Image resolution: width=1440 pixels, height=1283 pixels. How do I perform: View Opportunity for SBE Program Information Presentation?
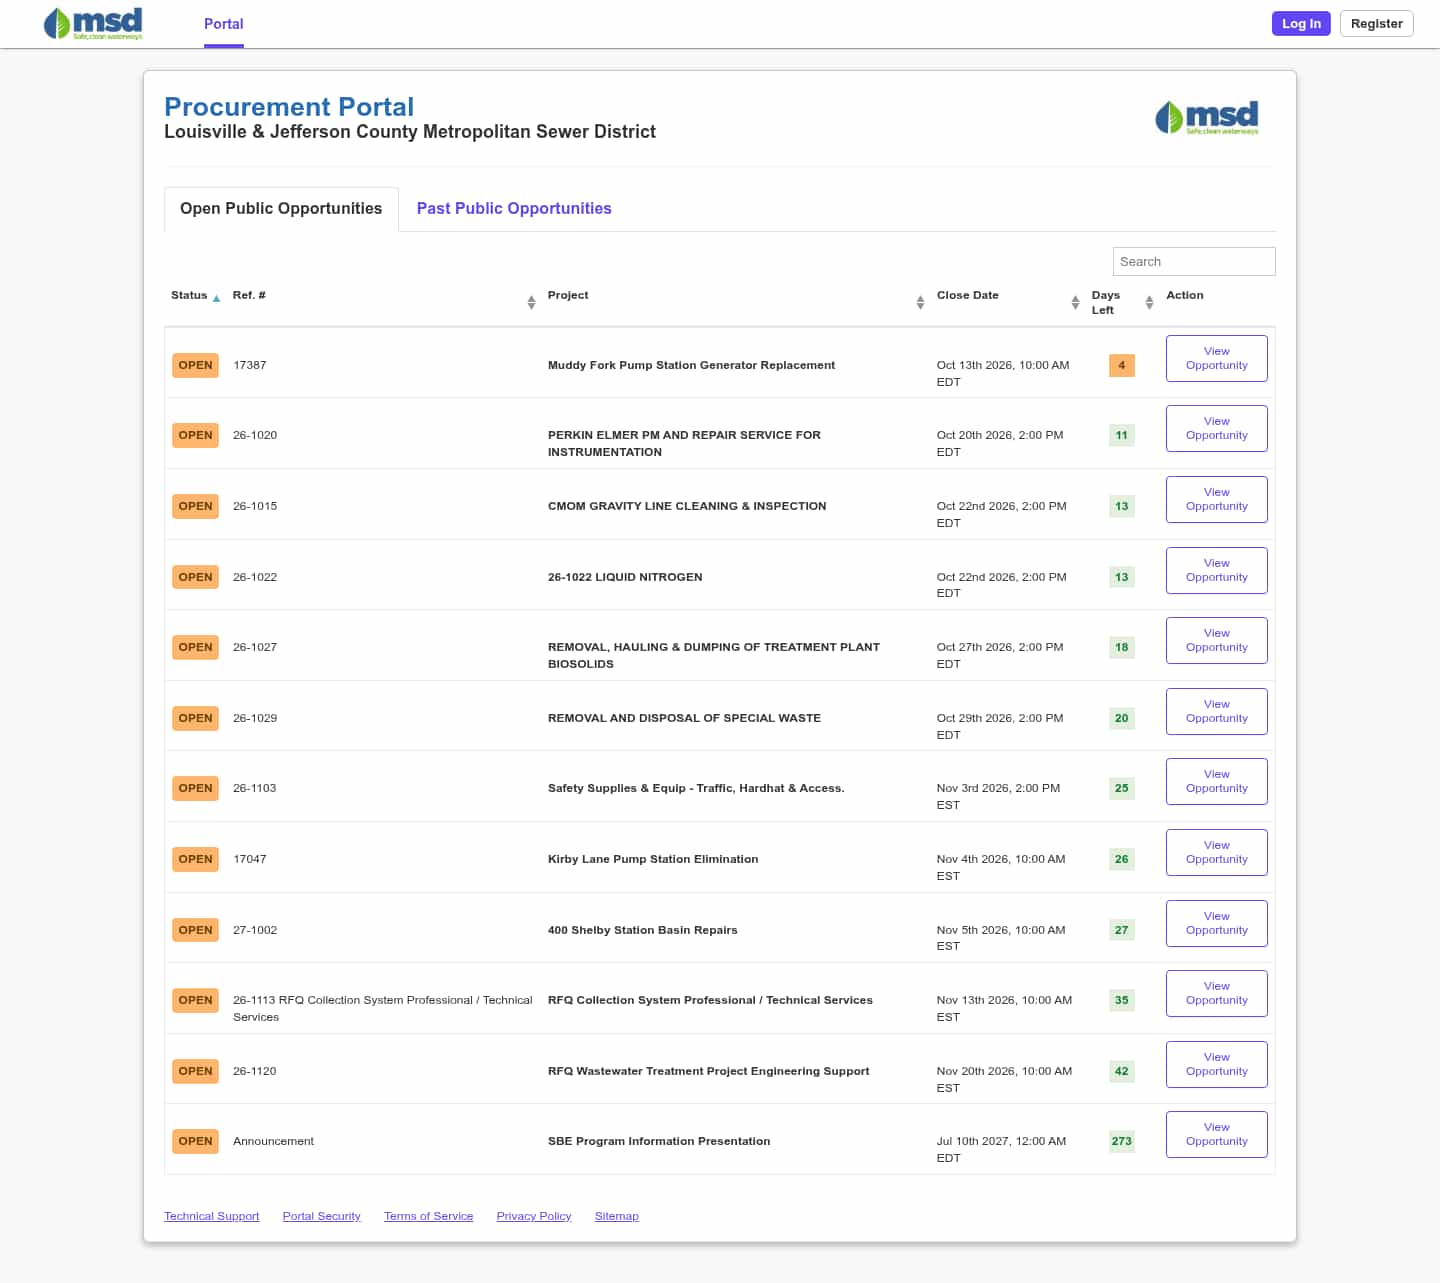click(x=1216, y=1134)
